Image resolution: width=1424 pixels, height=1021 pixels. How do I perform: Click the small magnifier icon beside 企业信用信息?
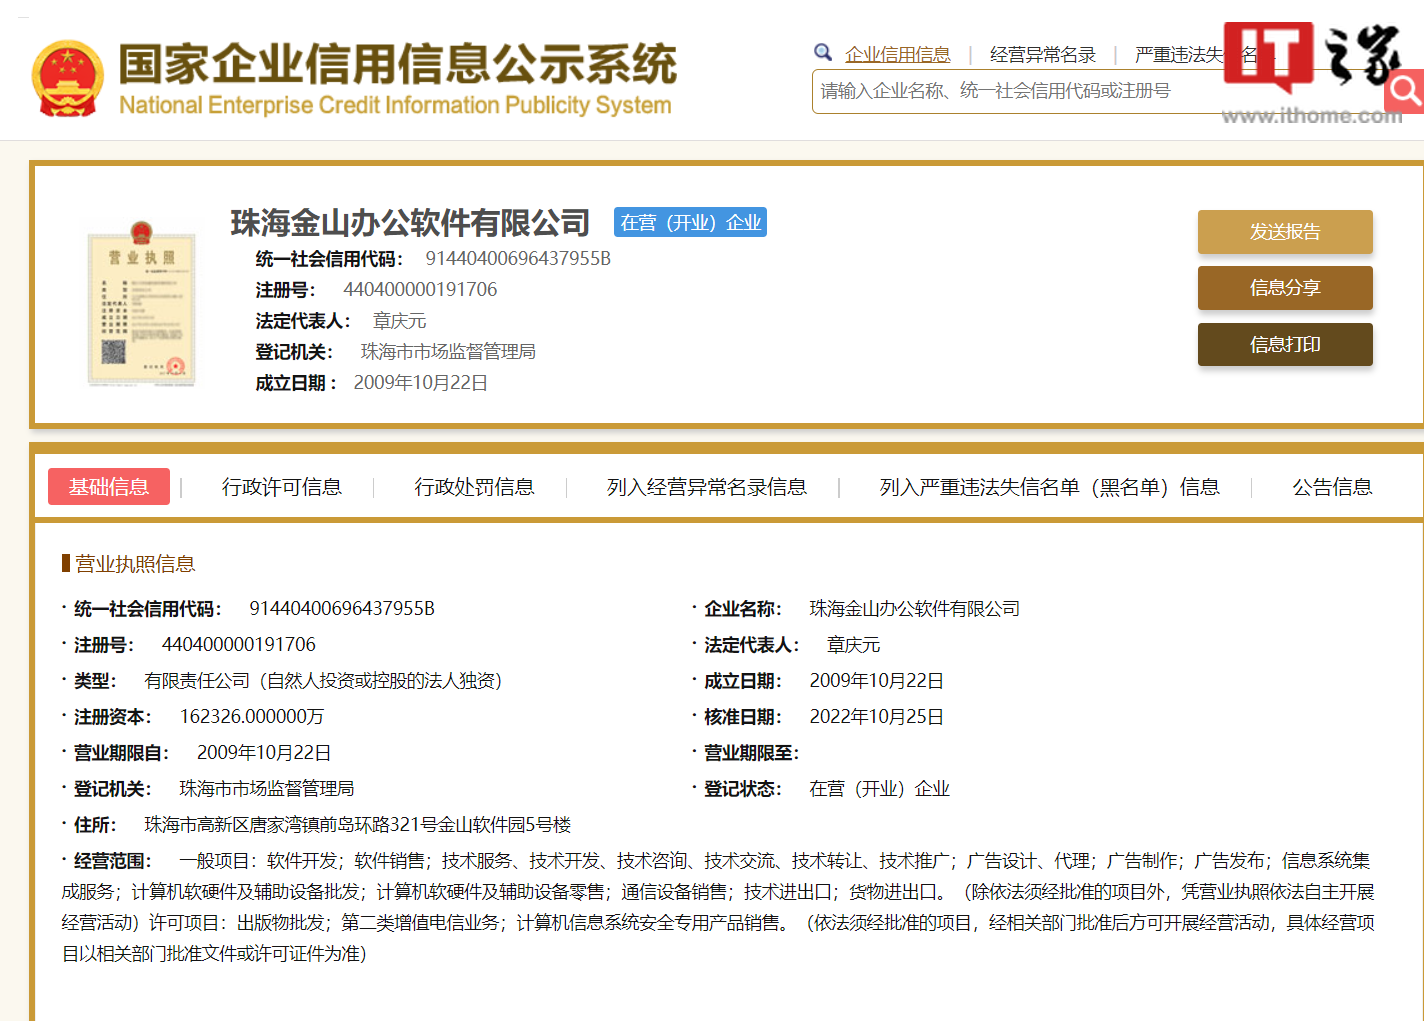[823, 53]
